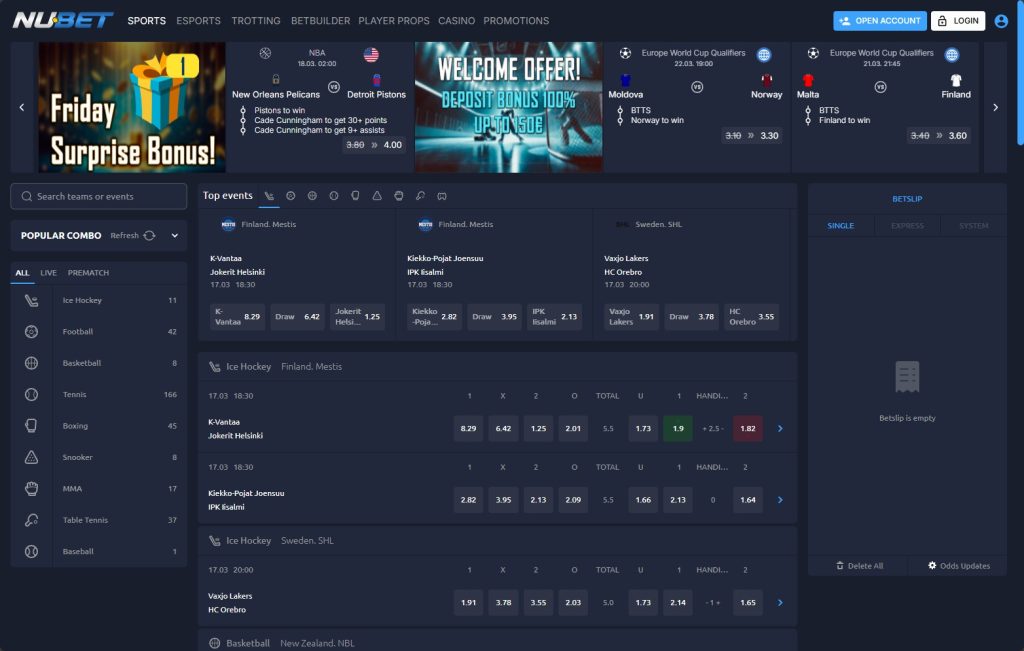Image resolution: width=1024 pixels, height=651 pixels.
Task: Pick K-Vantaa 8.29 odds in Top events card
Action: pos(238,317)
